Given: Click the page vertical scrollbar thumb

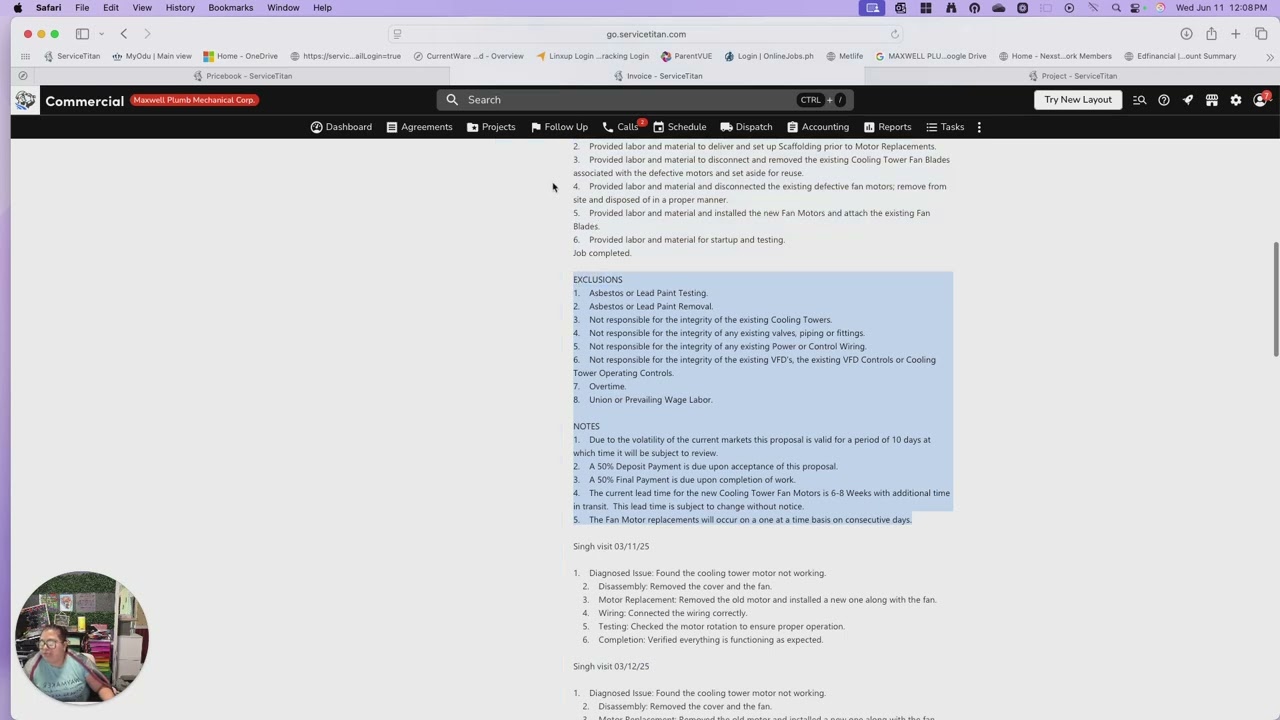Looking at the screenshot, I should click(1275, 299).
